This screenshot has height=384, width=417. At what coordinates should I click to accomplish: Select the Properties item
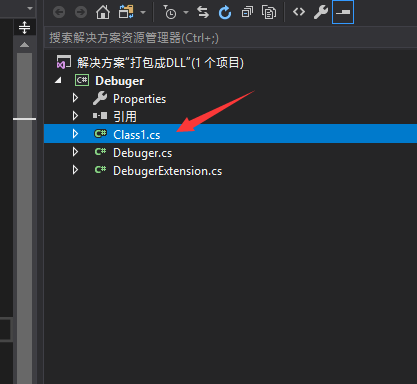tap(139, 99)
